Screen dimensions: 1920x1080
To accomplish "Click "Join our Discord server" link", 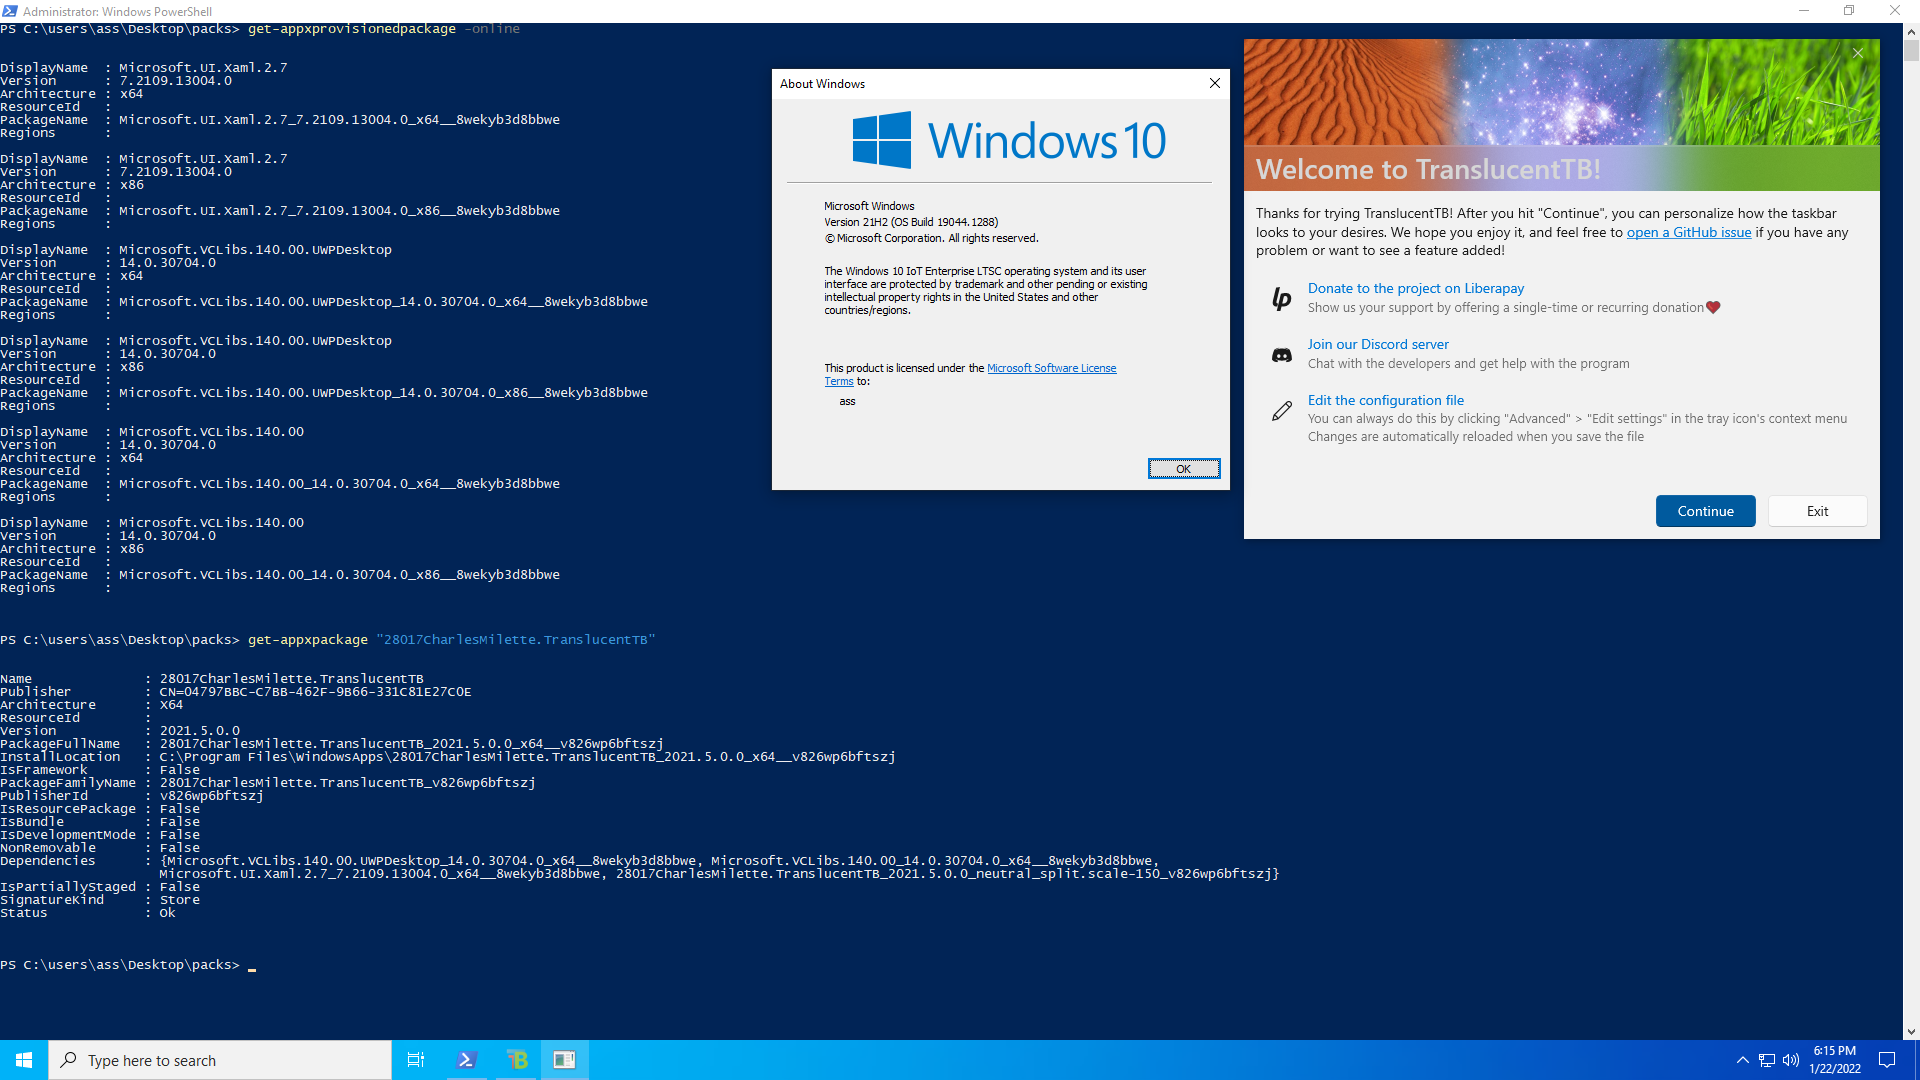I will [1378, 344].
